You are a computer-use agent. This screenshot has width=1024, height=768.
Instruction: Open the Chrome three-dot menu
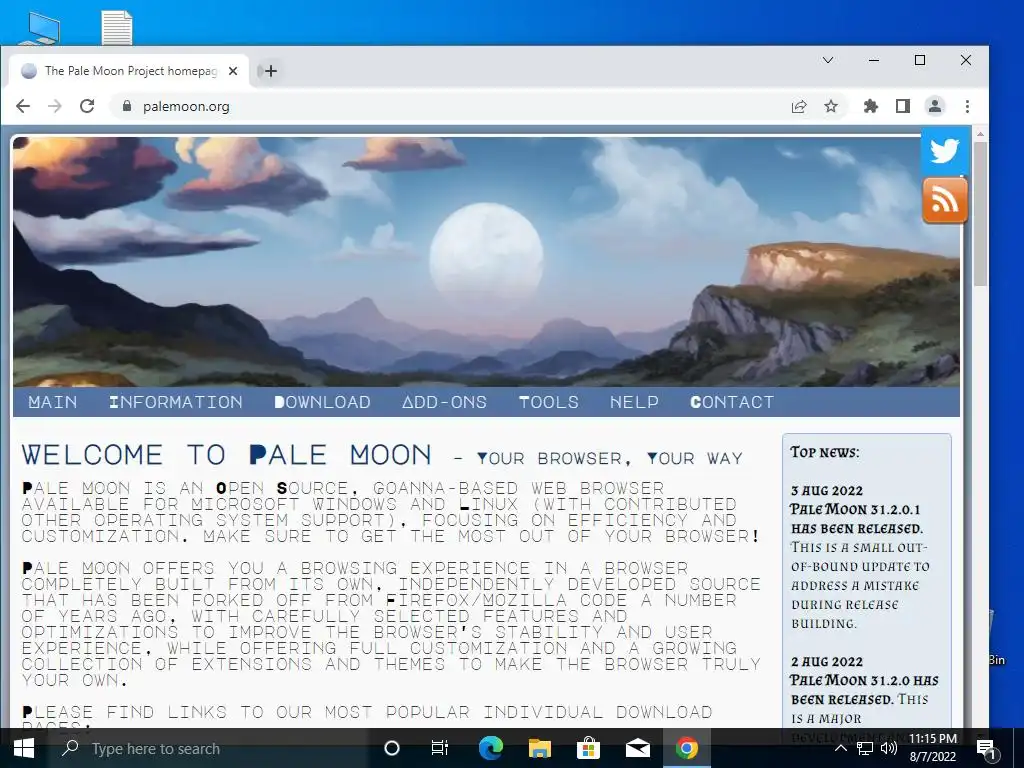click(967, 106)
